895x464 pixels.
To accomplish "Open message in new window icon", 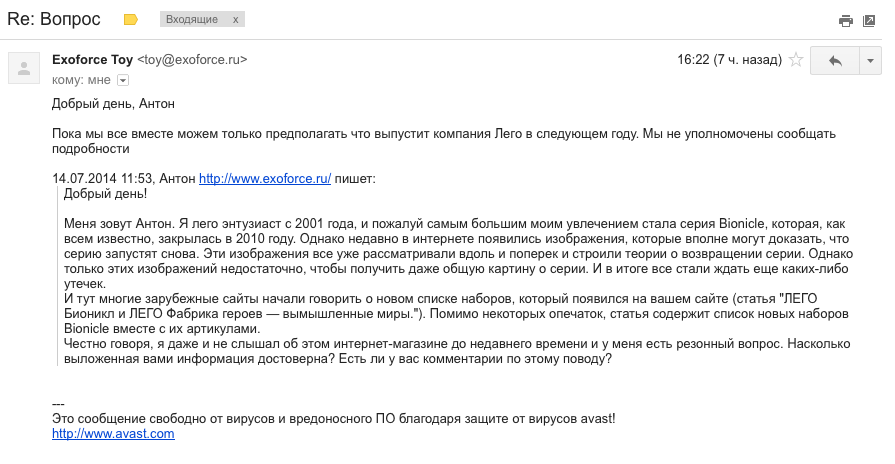I will coord(869,21).
